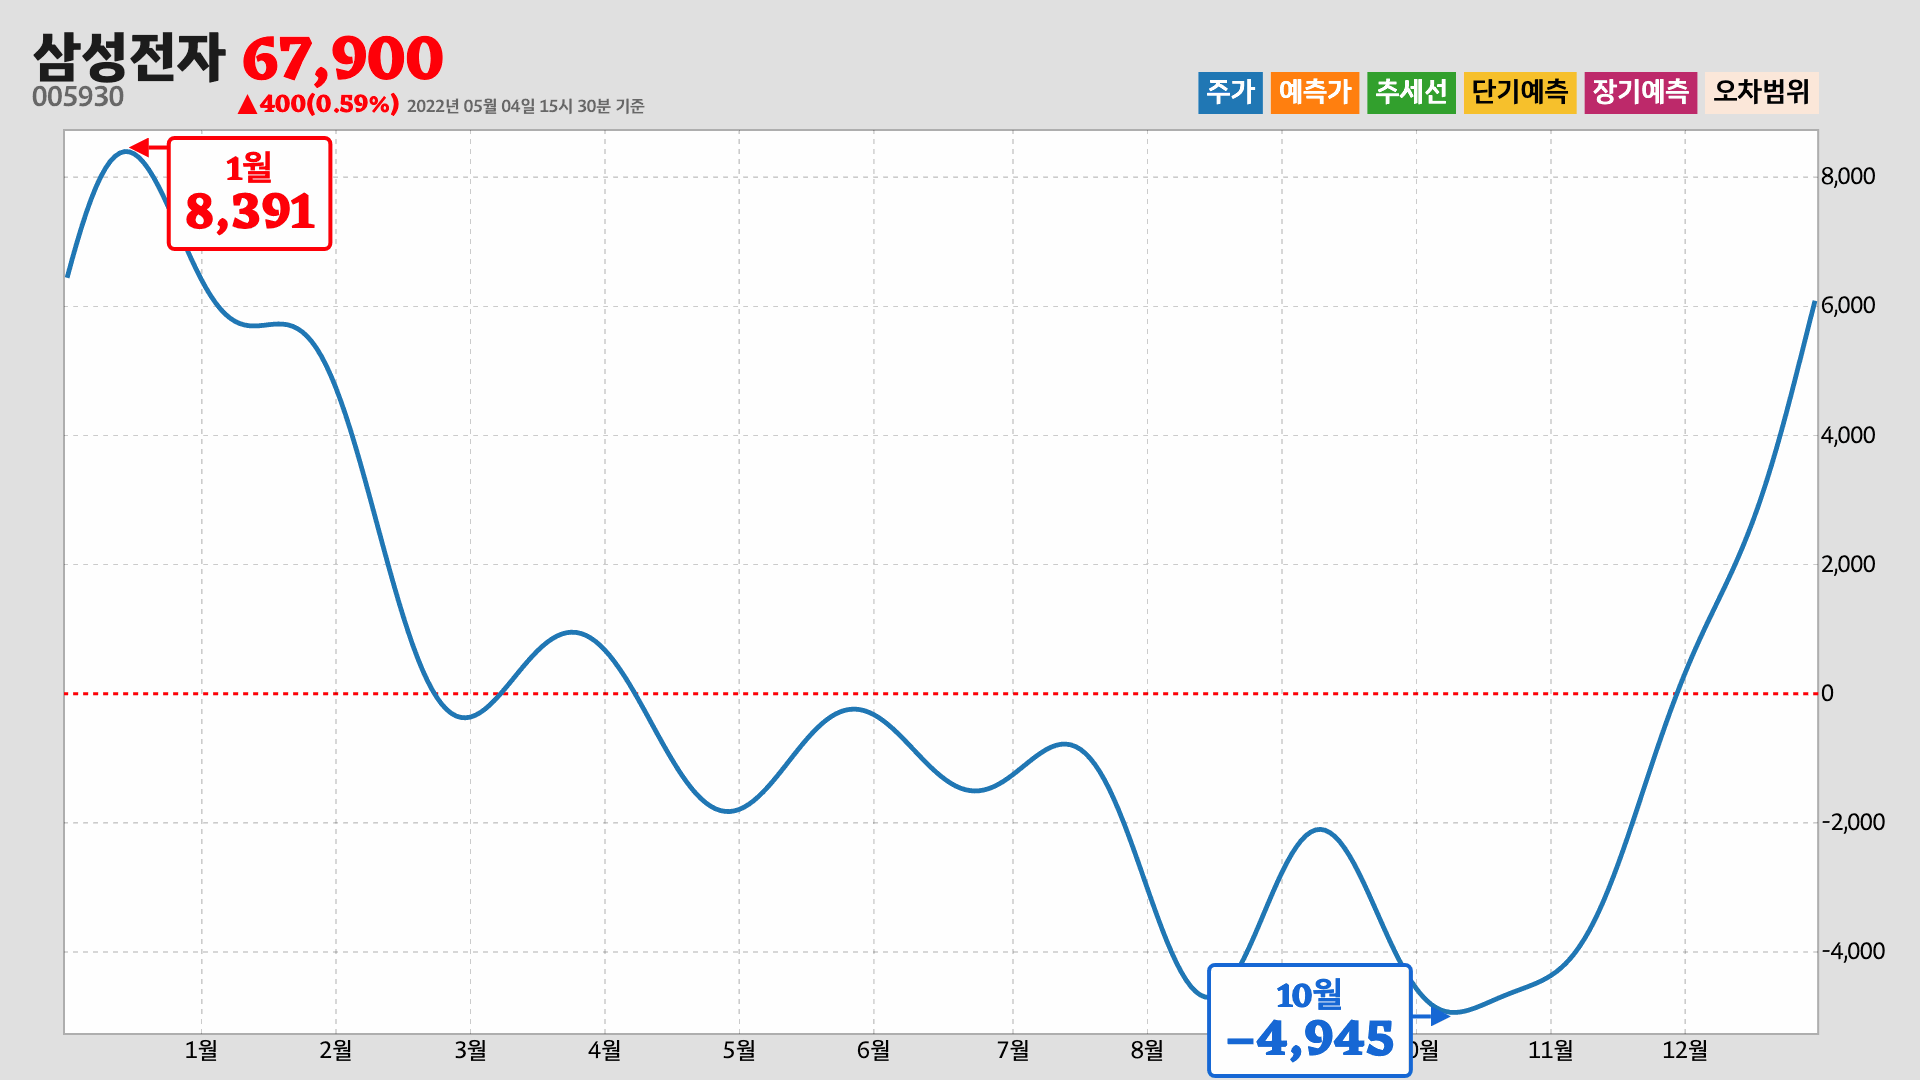Click the 2월 x-axis label
This screenshot has width=1920, height=1080.
[x=335, y=1050]
